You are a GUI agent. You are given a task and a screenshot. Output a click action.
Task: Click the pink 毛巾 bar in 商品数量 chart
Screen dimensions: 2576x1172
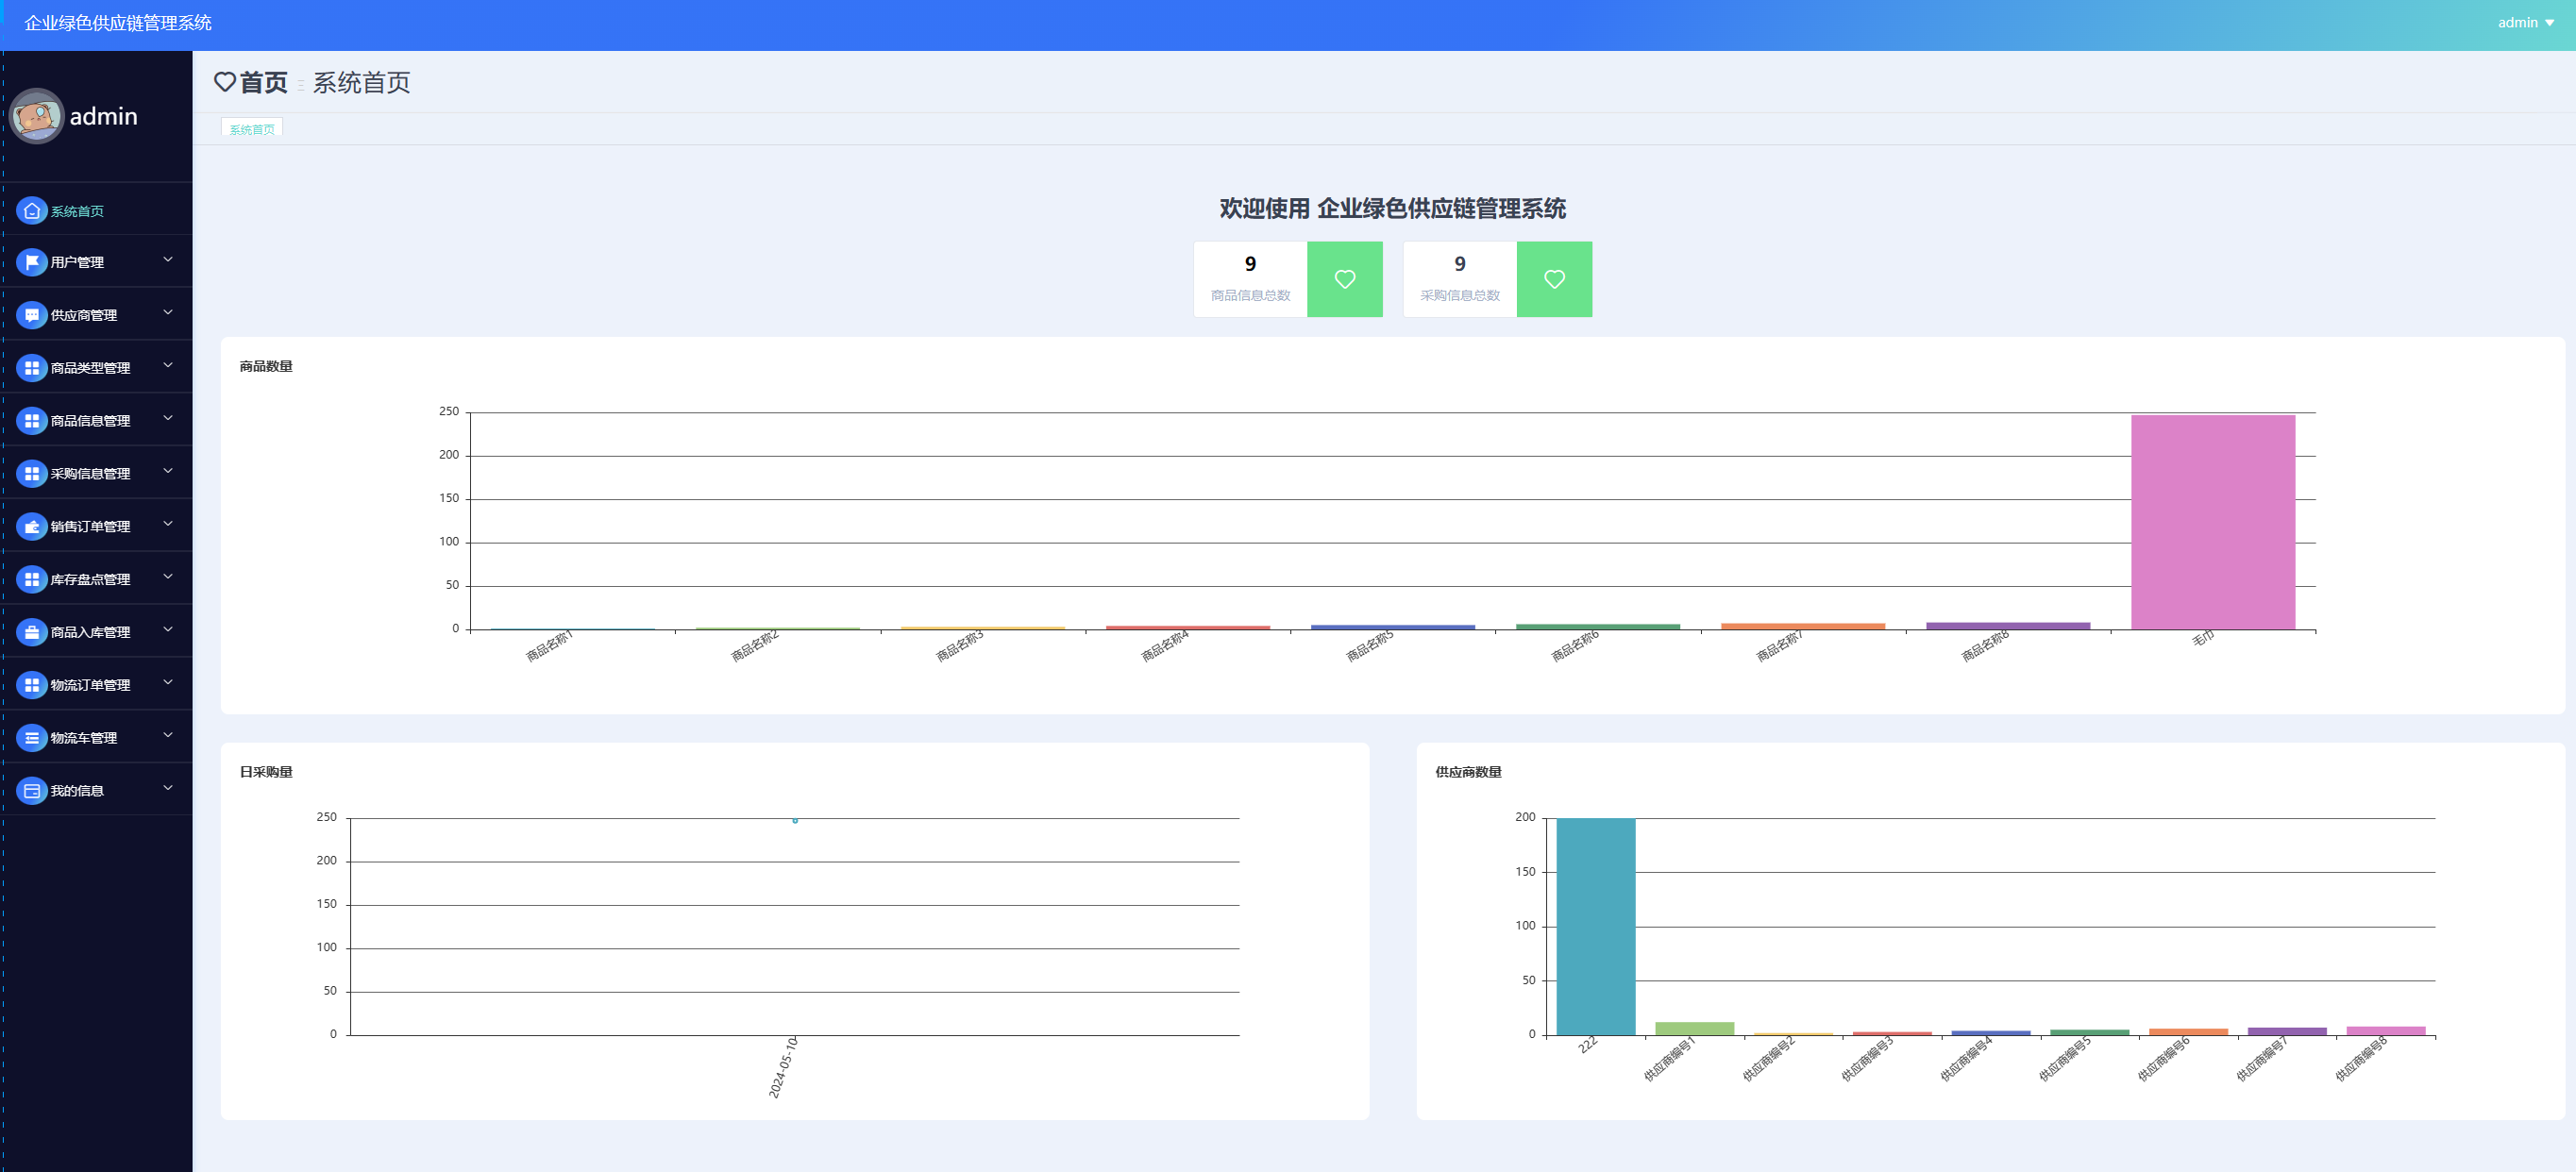click(2212, 522)
